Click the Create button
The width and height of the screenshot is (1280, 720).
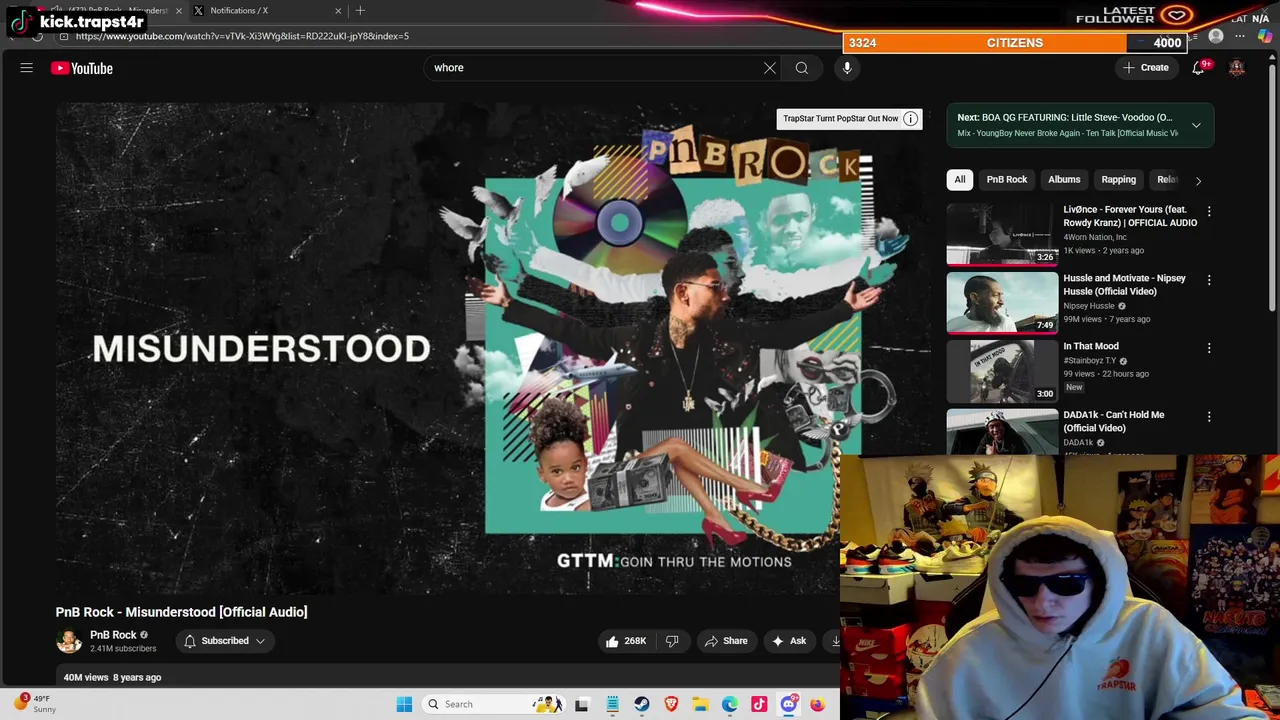(1145, 68)
